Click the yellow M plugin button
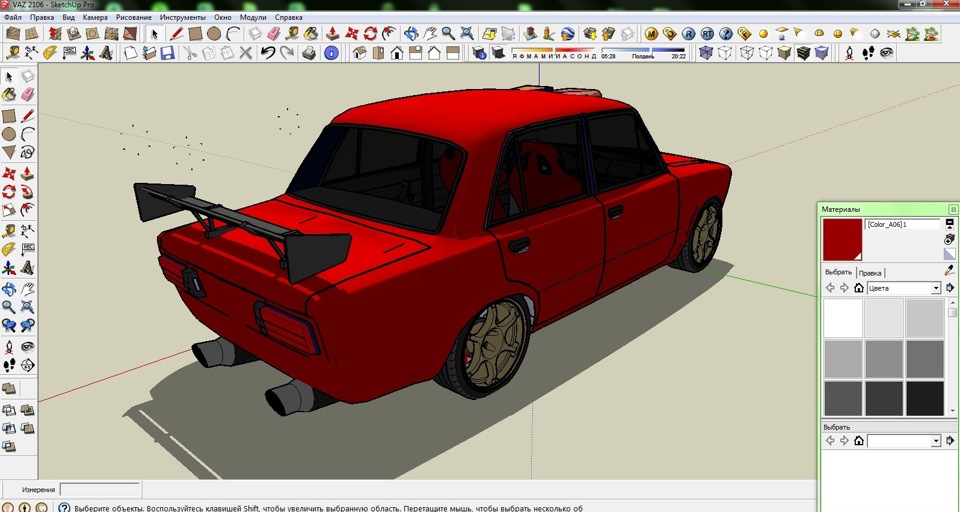Viewport: 960px width, 512px height. coord(651,33)
